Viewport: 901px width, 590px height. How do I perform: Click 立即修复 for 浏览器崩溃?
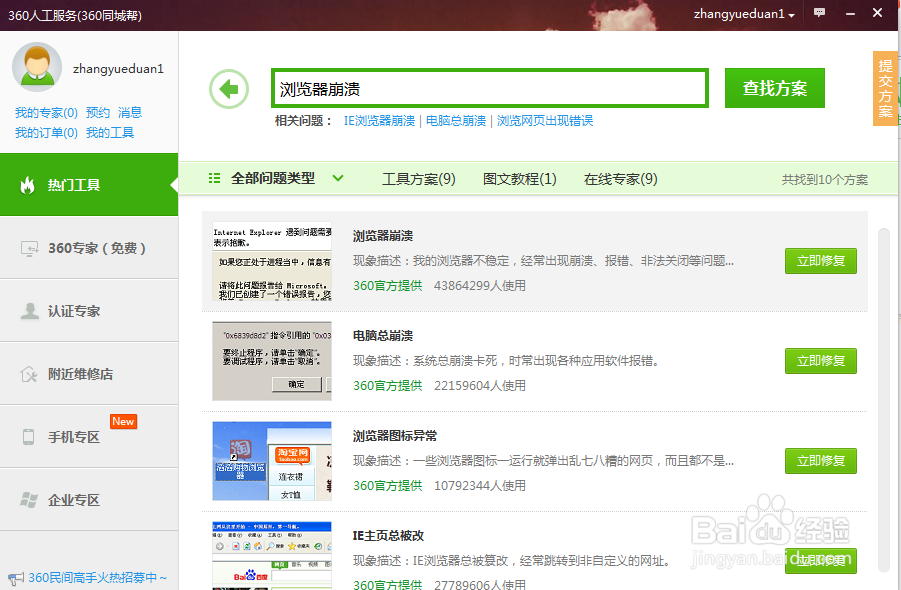coord(821,261)
